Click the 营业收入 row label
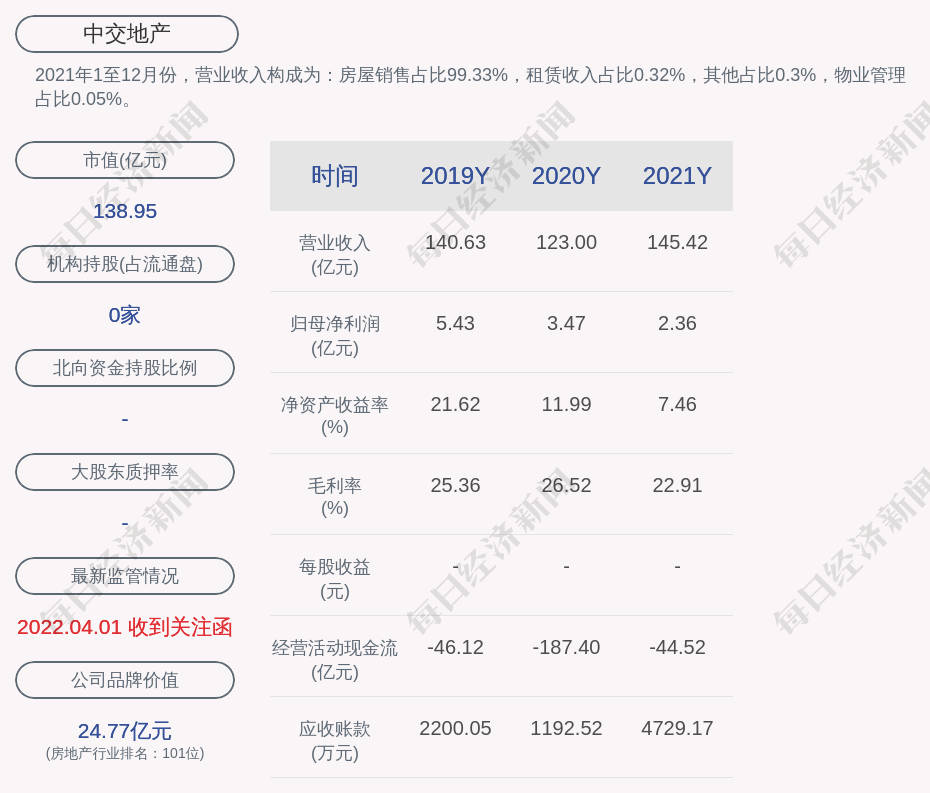 335,254
